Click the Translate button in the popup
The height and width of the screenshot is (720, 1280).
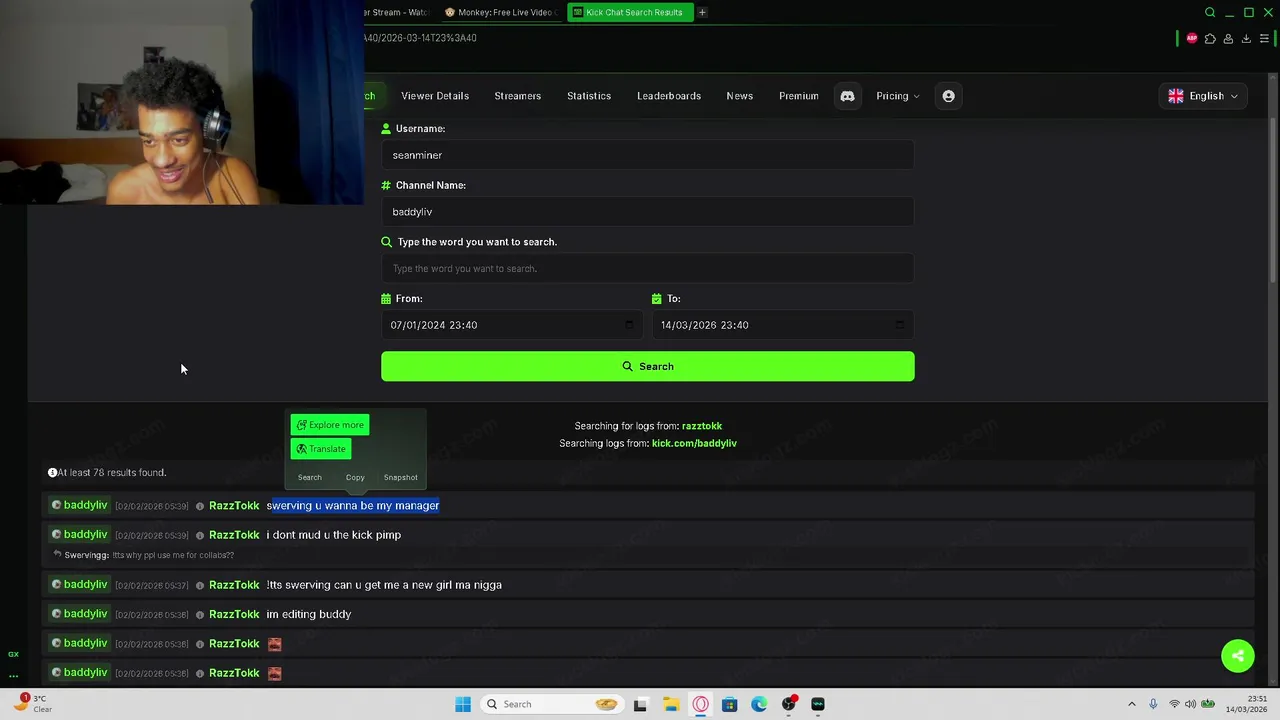pyautogui.click(x=321, y=449)
